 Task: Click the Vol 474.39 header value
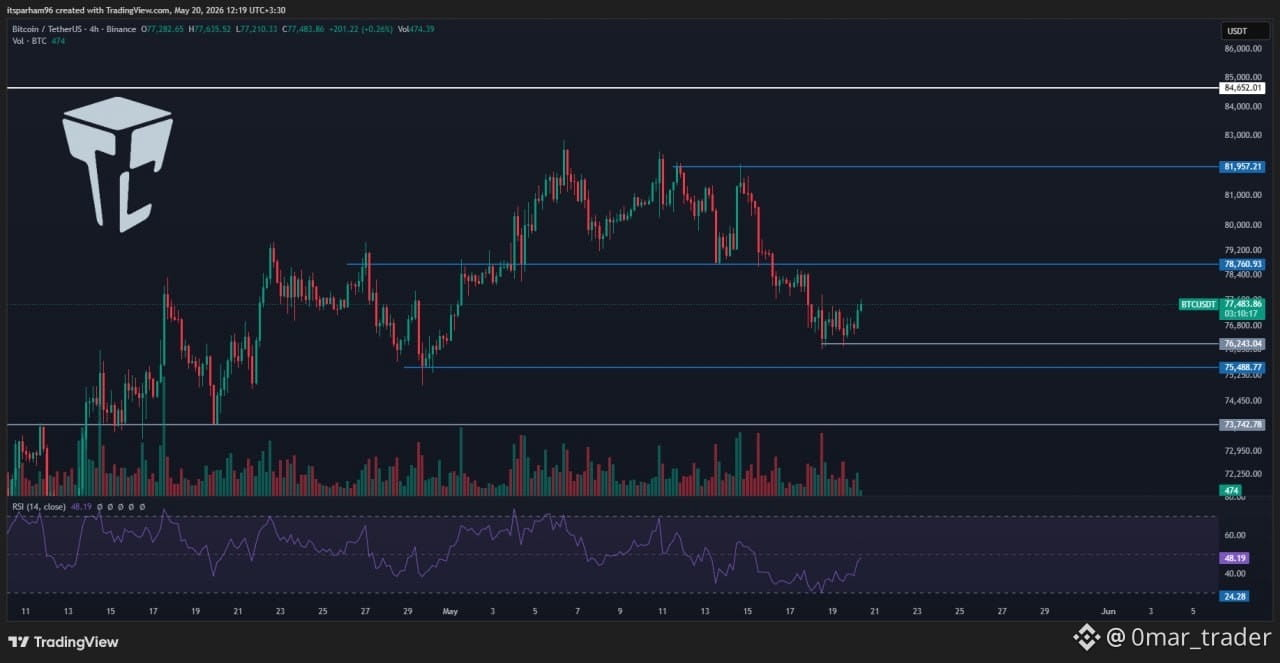click(416, 29)
